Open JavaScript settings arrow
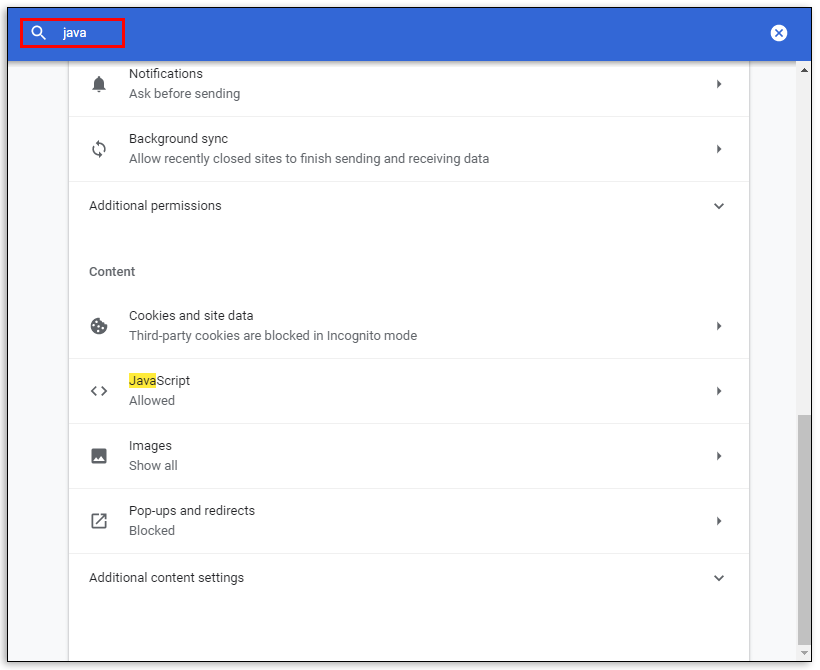Screen dimensions: 820x670 718,391
